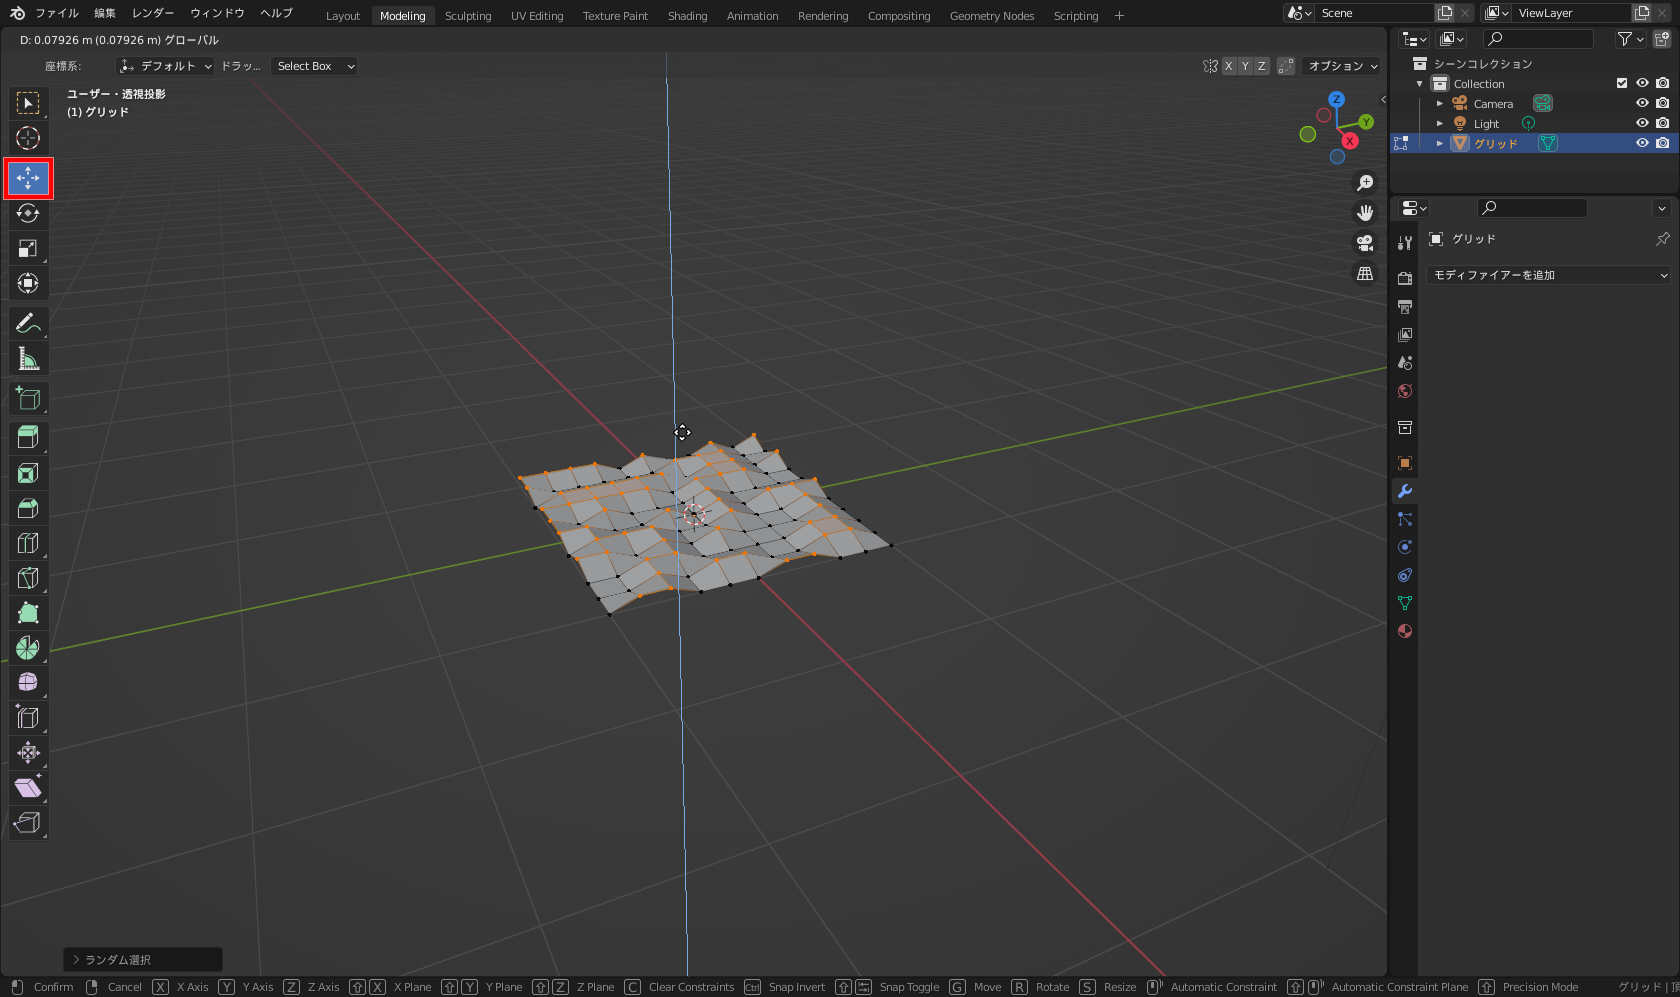Screen dimensions: 1680x997
Task: Switch perspective/orthographic with the grid icon
Action: 1365,273
